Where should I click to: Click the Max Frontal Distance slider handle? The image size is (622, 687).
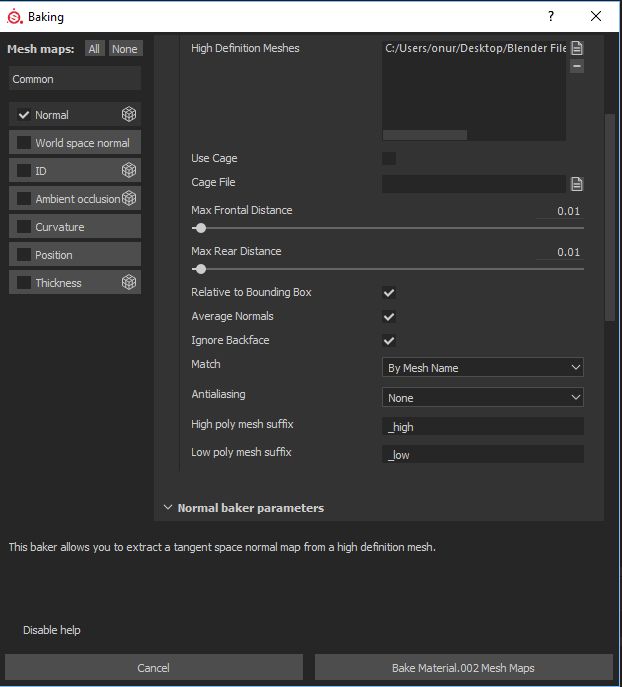(x=201, y=228)
